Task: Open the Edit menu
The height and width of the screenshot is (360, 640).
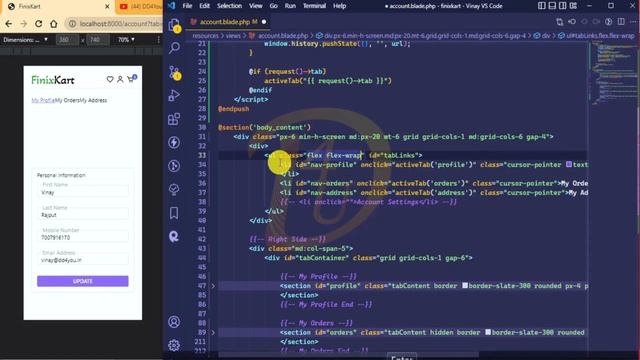Action: point(204,6)
